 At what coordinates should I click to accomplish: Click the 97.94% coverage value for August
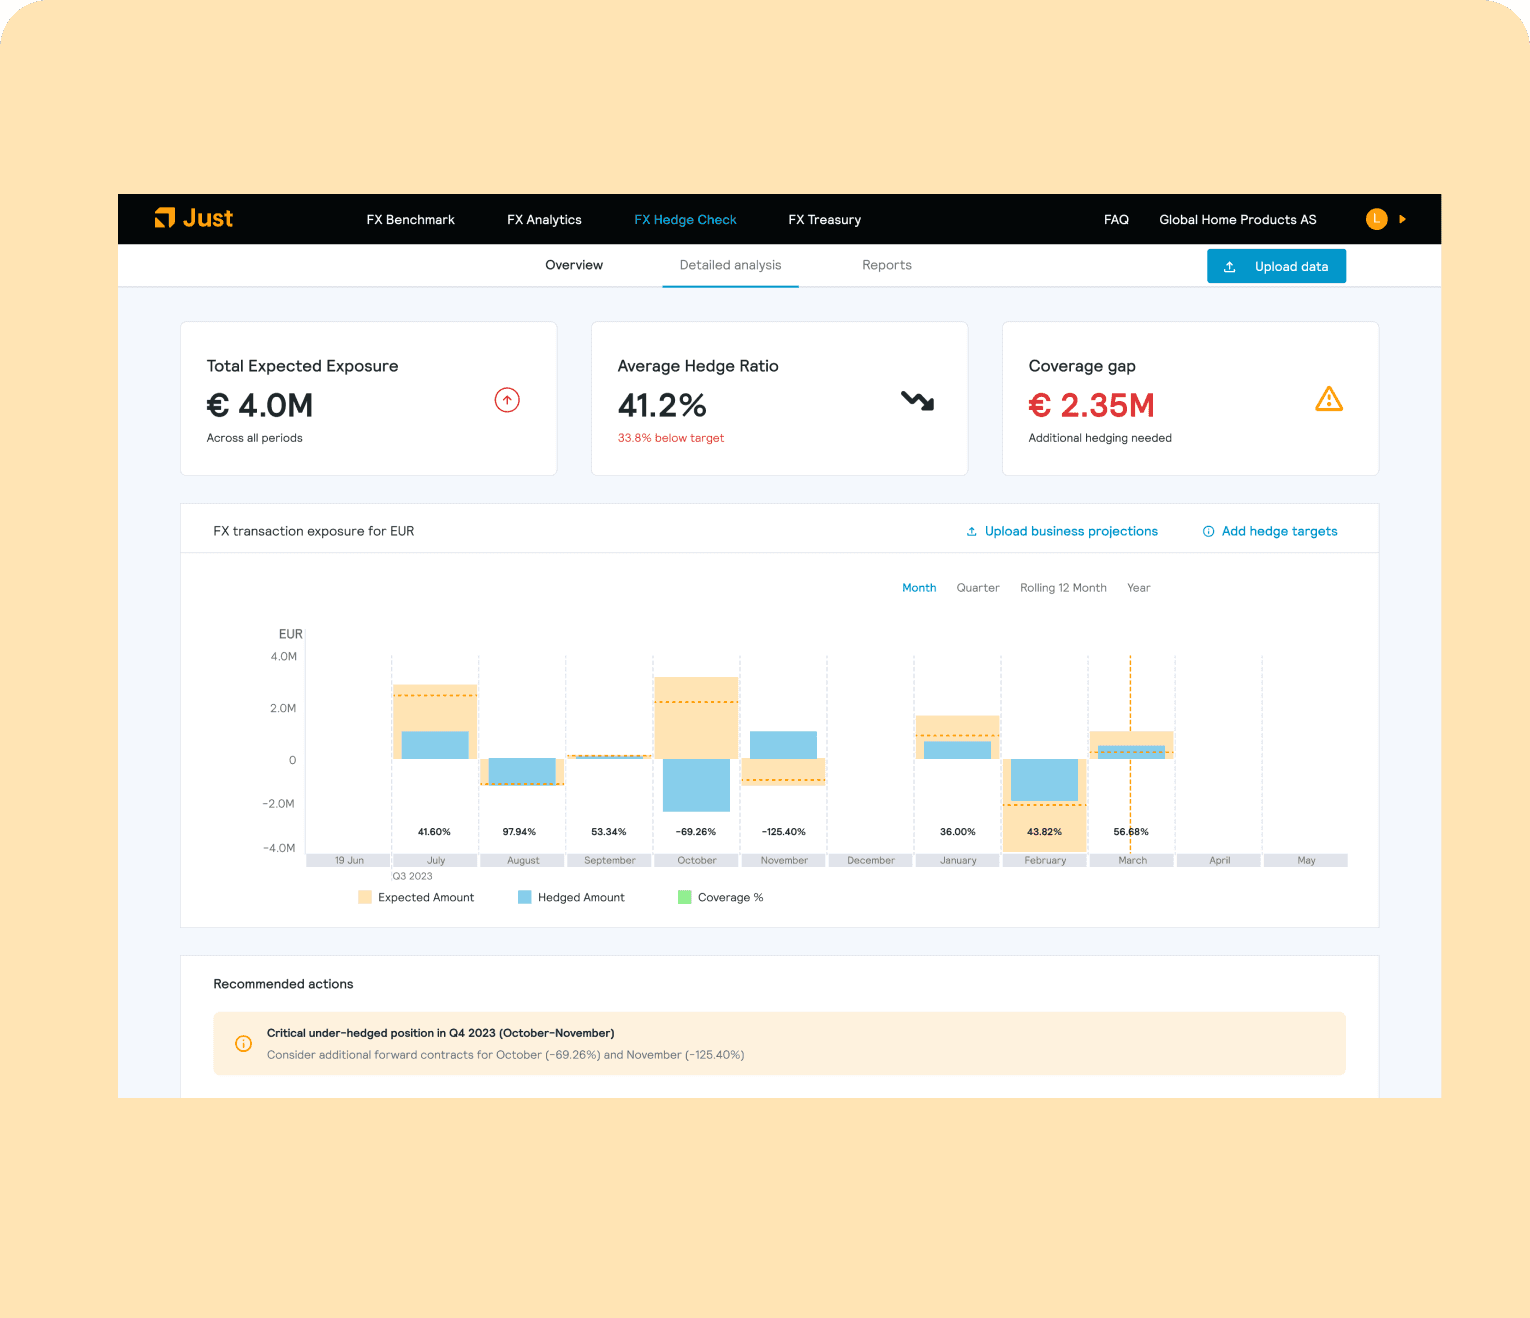click(519, 832)
